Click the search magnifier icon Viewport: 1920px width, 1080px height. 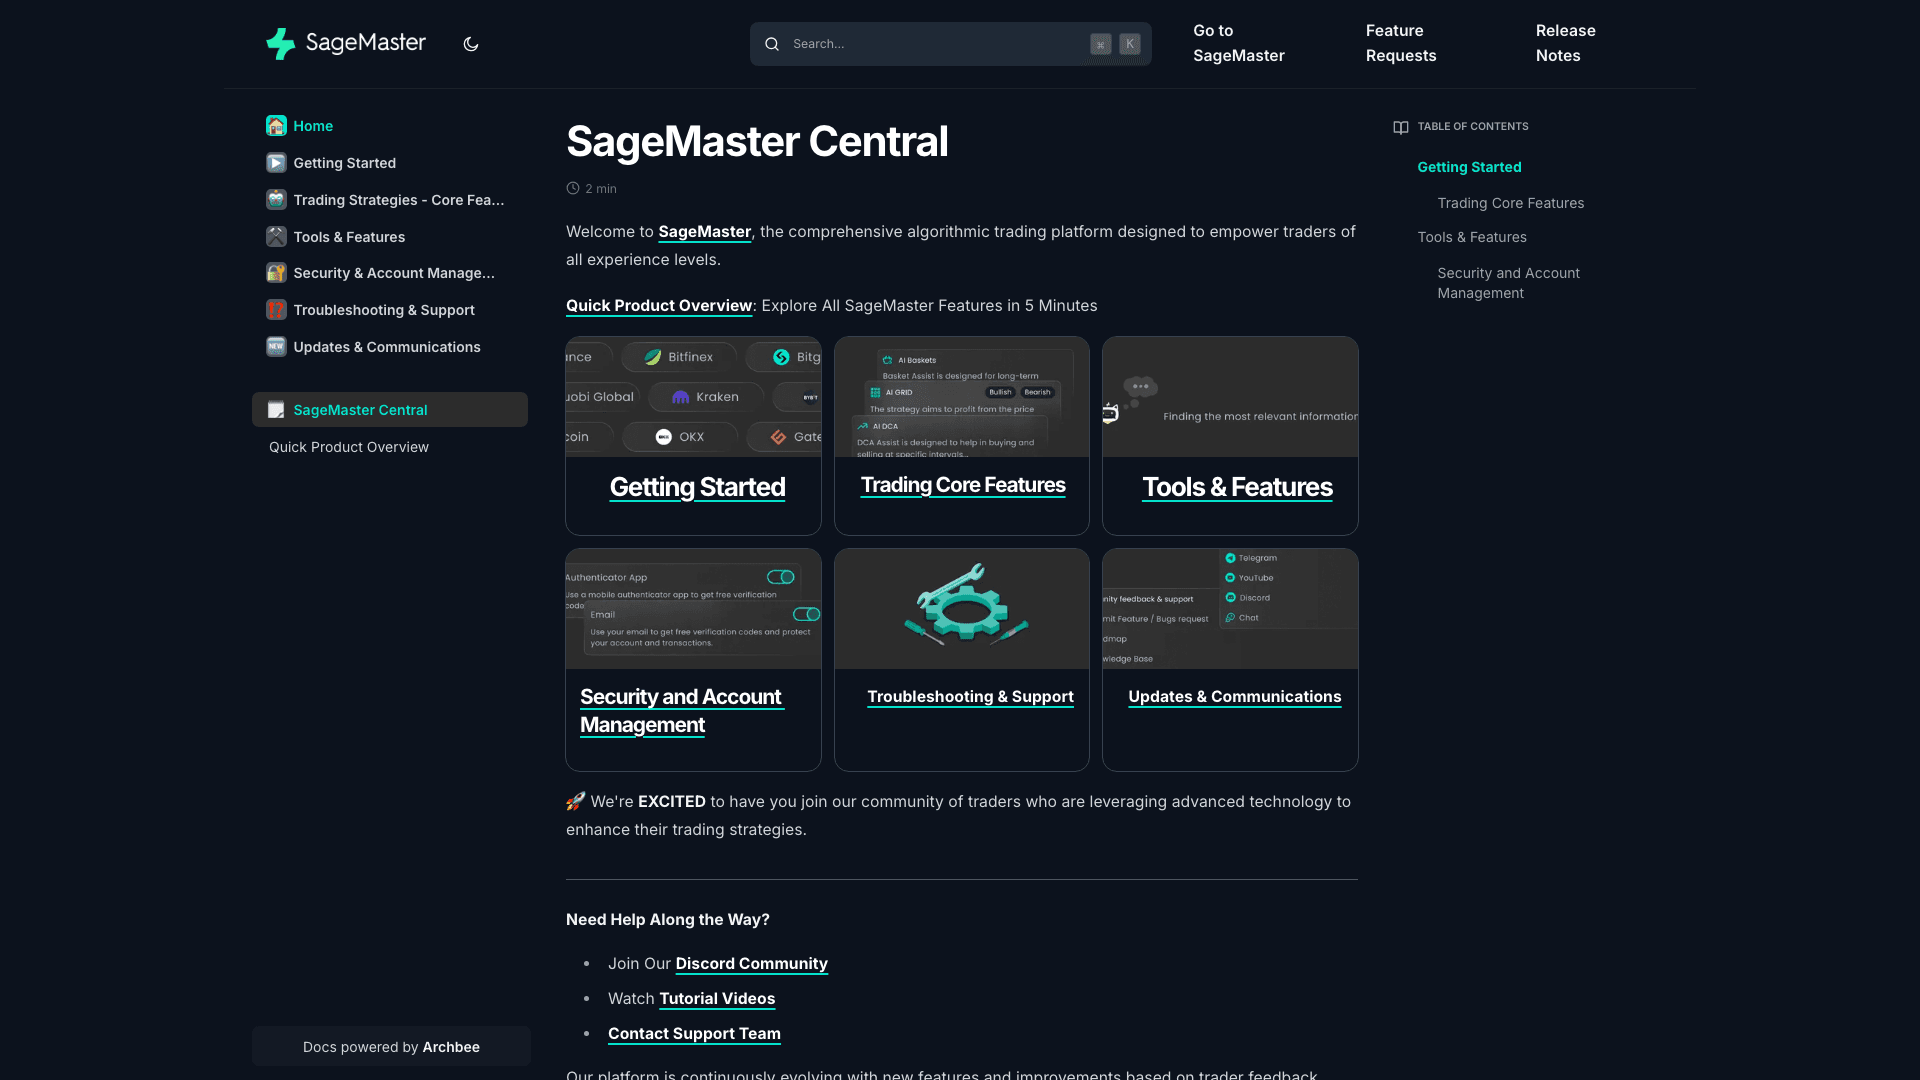(771, 43)
